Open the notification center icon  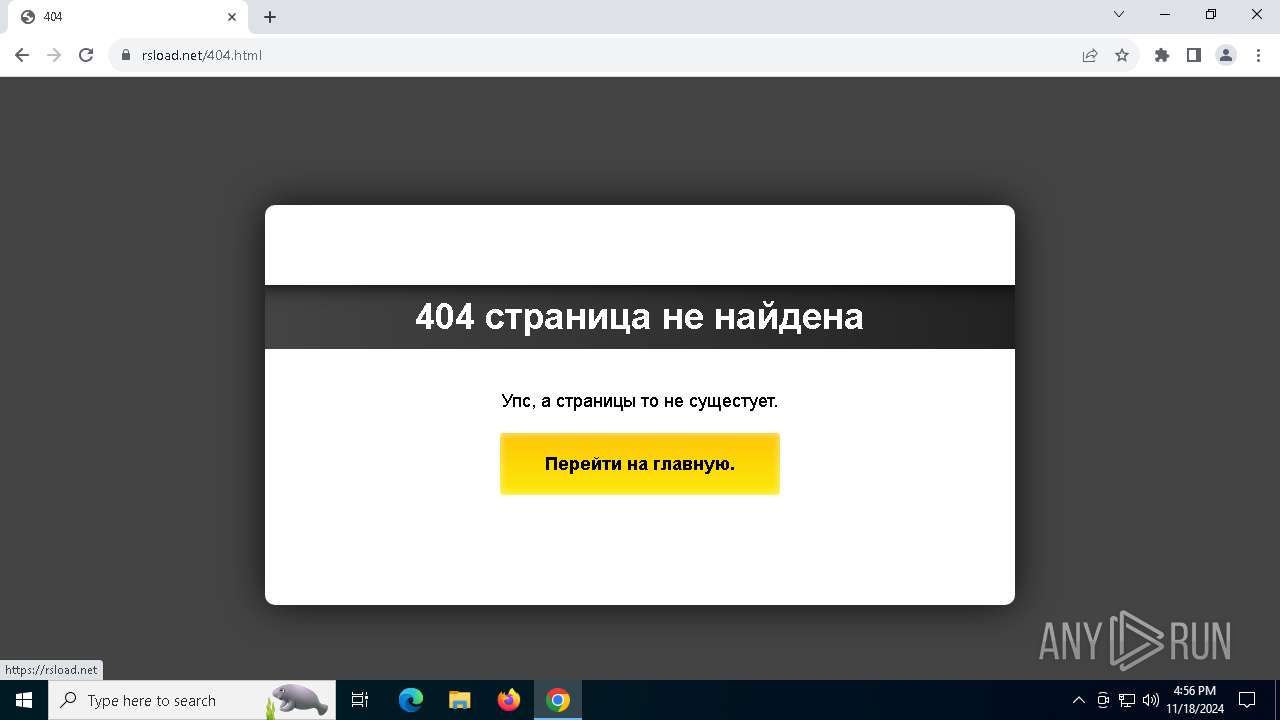(1247, 700)
